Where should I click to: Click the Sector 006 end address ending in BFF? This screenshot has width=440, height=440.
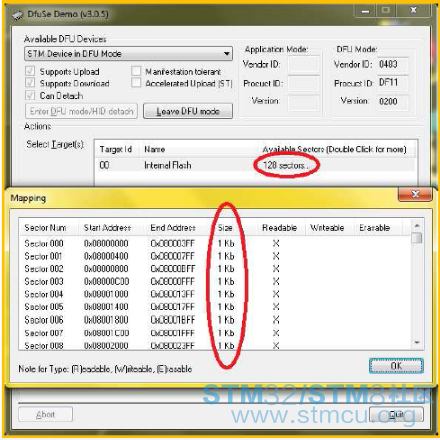pyautogui.click(x=172, y=320)
